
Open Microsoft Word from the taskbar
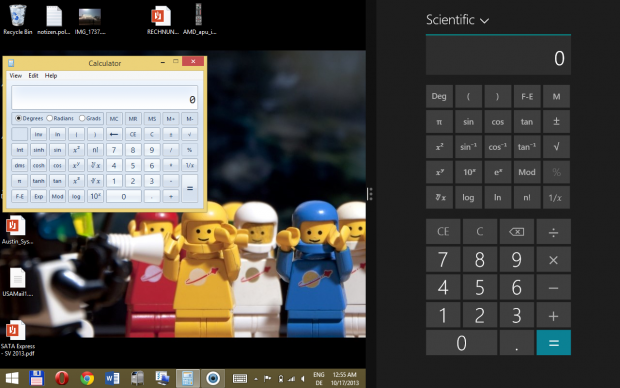pyautogui.click(x=112, y=379)
